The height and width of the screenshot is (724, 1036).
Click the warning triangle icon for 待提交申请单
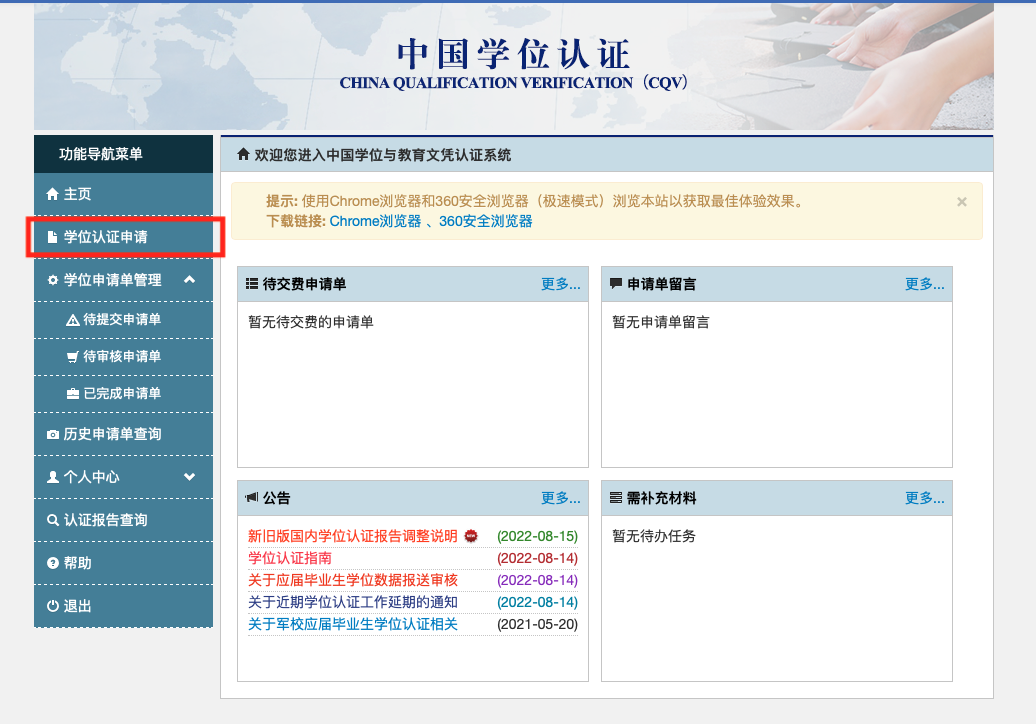pos(72,320)
